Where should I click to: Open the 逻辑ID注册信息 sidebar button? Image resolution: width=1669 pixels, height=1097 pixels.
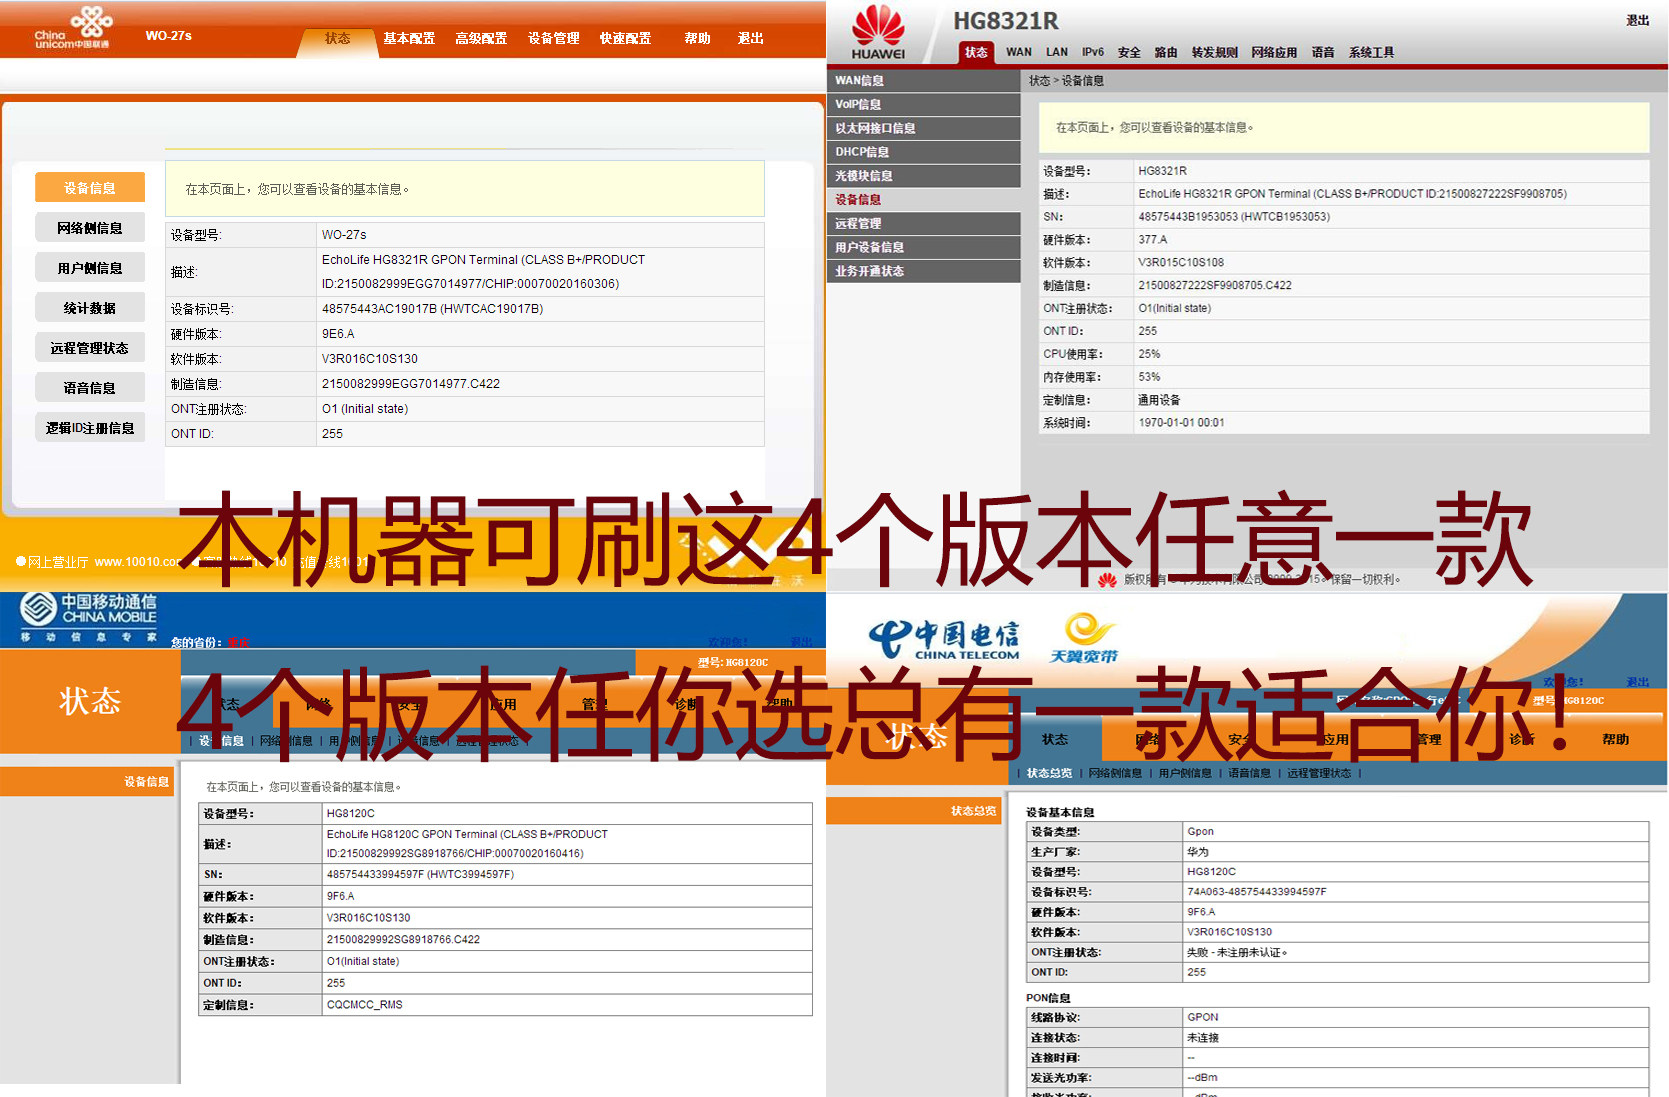(90, 427)
